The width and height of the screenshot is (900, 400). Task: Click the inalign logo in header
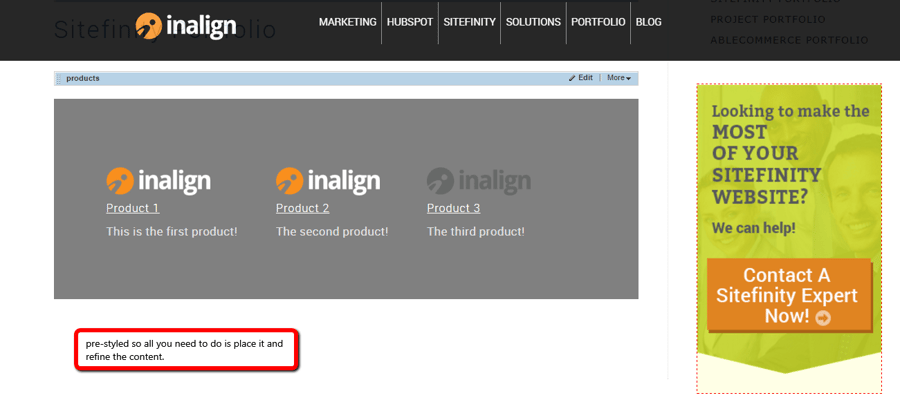[x=185, y=26]
